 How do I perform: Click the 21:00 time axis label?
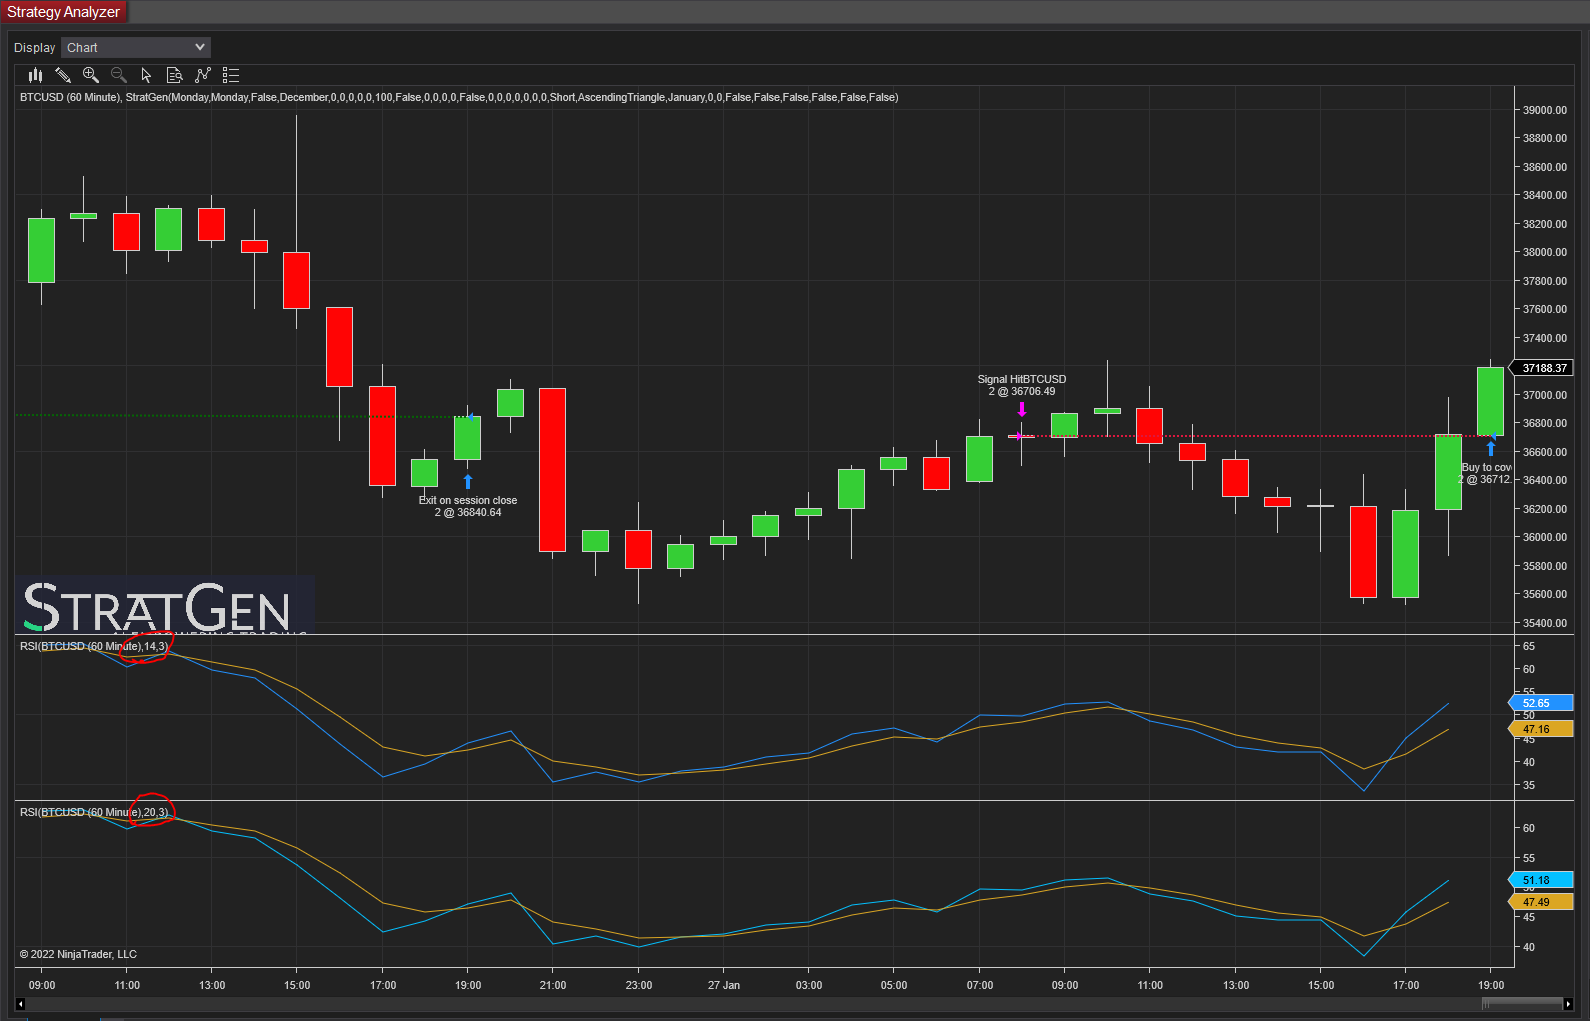tap(553, 985)
